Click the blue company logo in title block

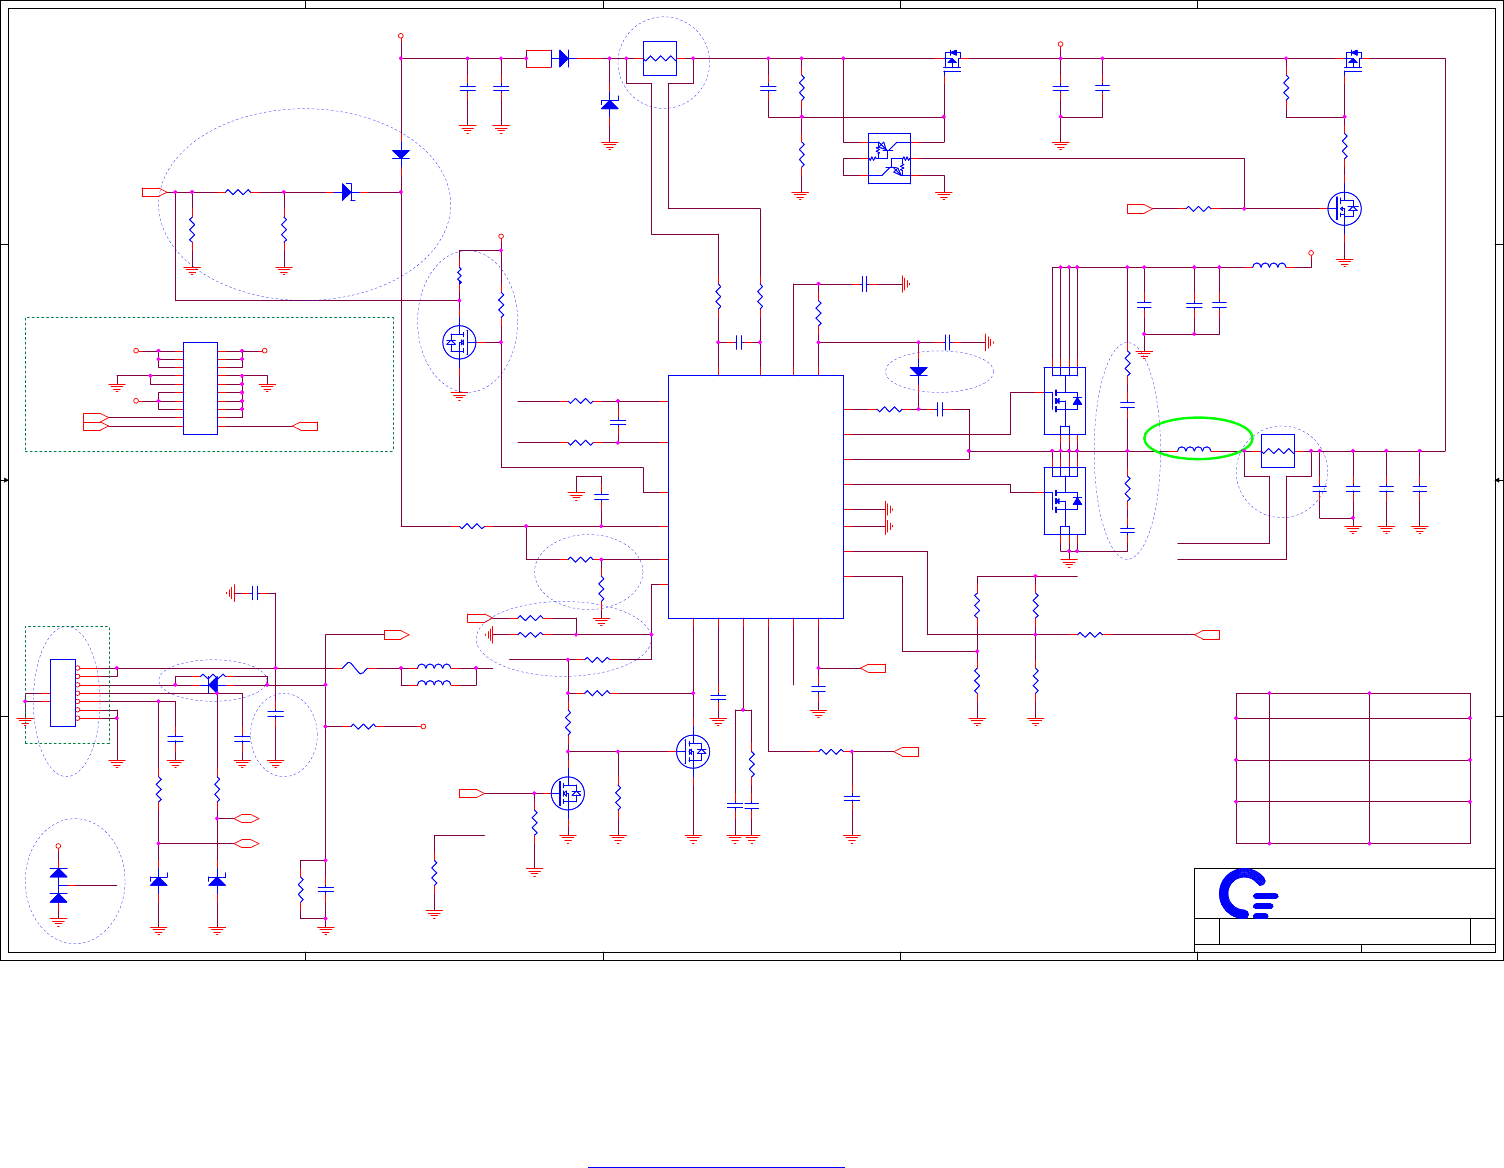tap(1248, 895)
